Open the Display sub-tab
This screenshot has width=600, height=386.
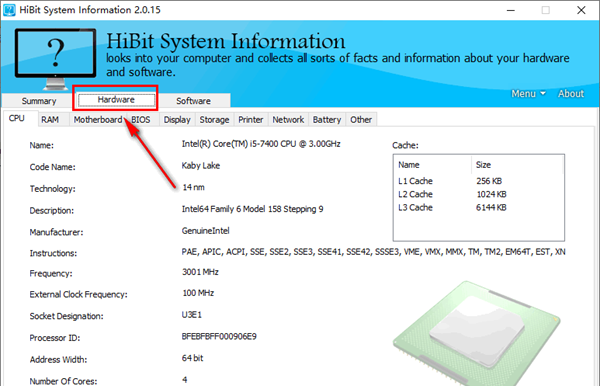click(x=177, y=120)
